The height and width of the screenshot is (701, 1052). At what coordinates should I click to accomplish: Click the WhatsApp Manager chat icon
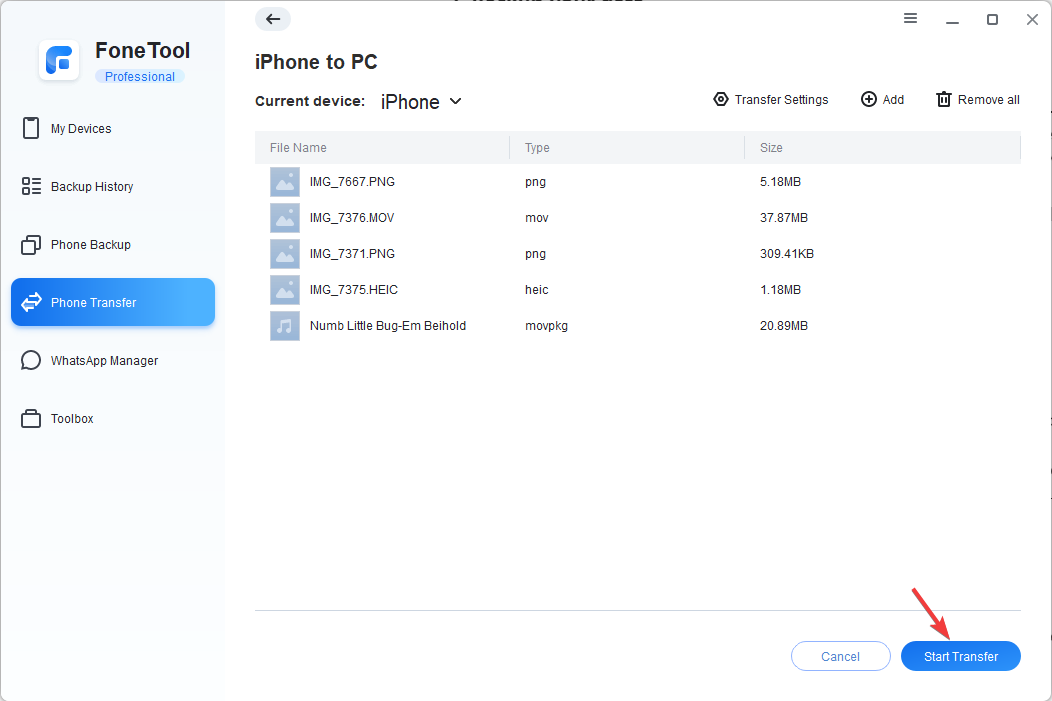31,360
